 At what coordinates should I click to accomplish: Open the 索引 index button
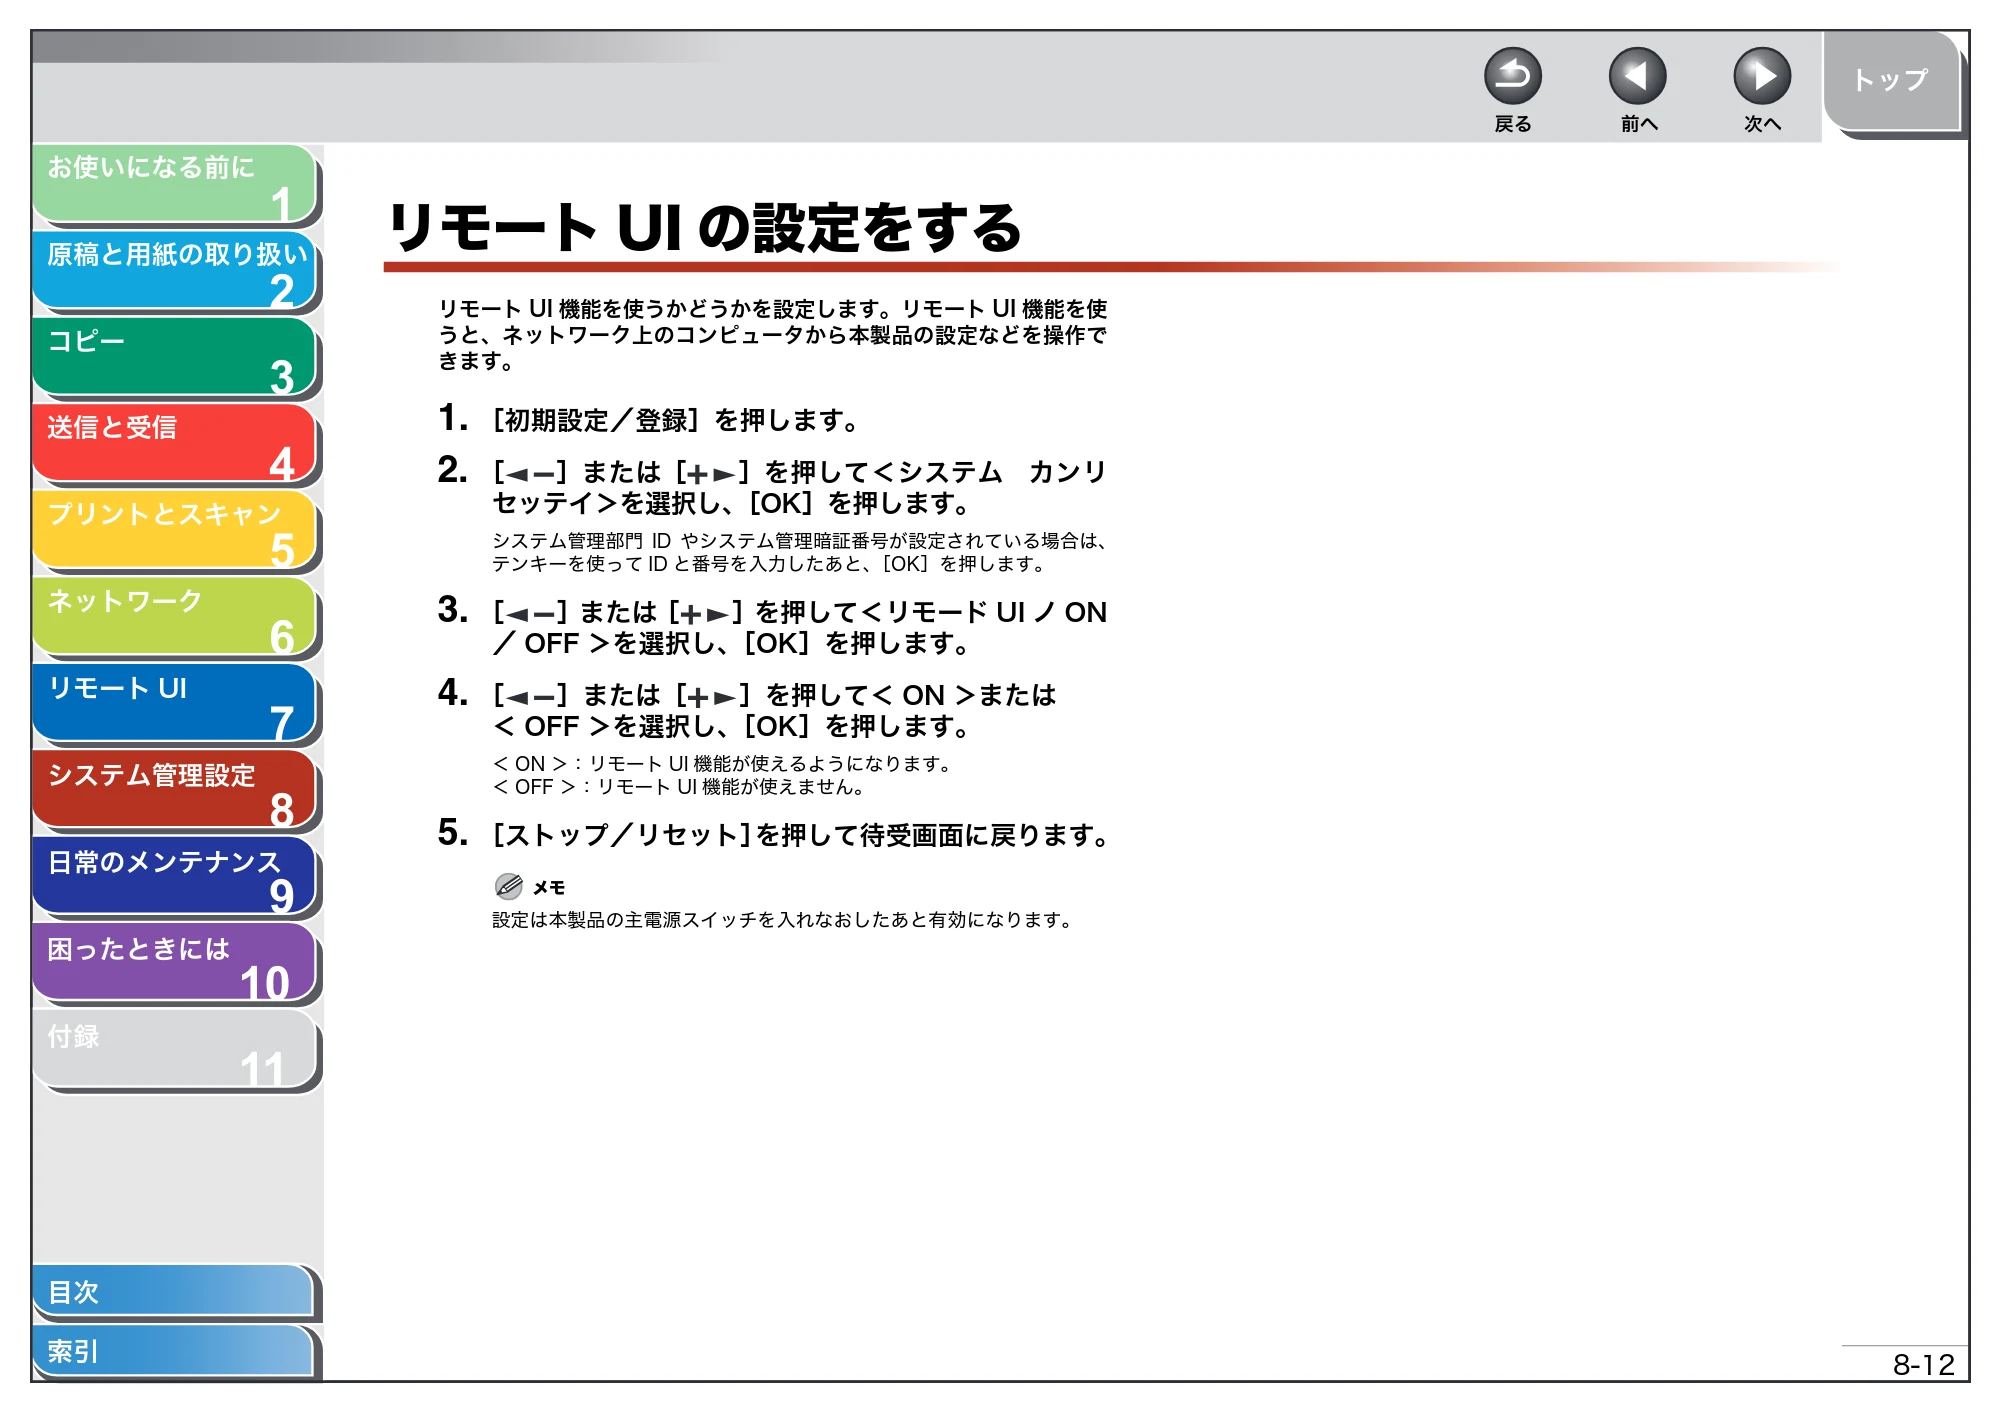[175, 1352]
